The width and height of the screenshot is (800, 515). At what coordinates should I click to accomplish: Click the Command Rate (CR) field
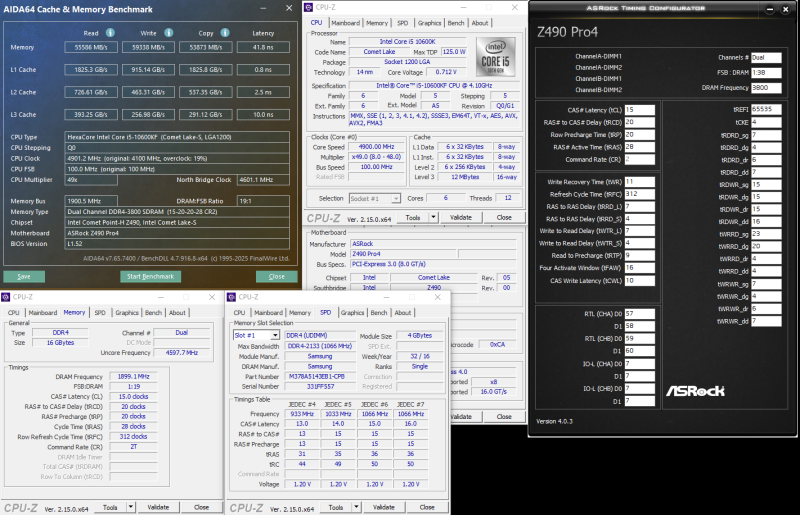tap(639, 159)
